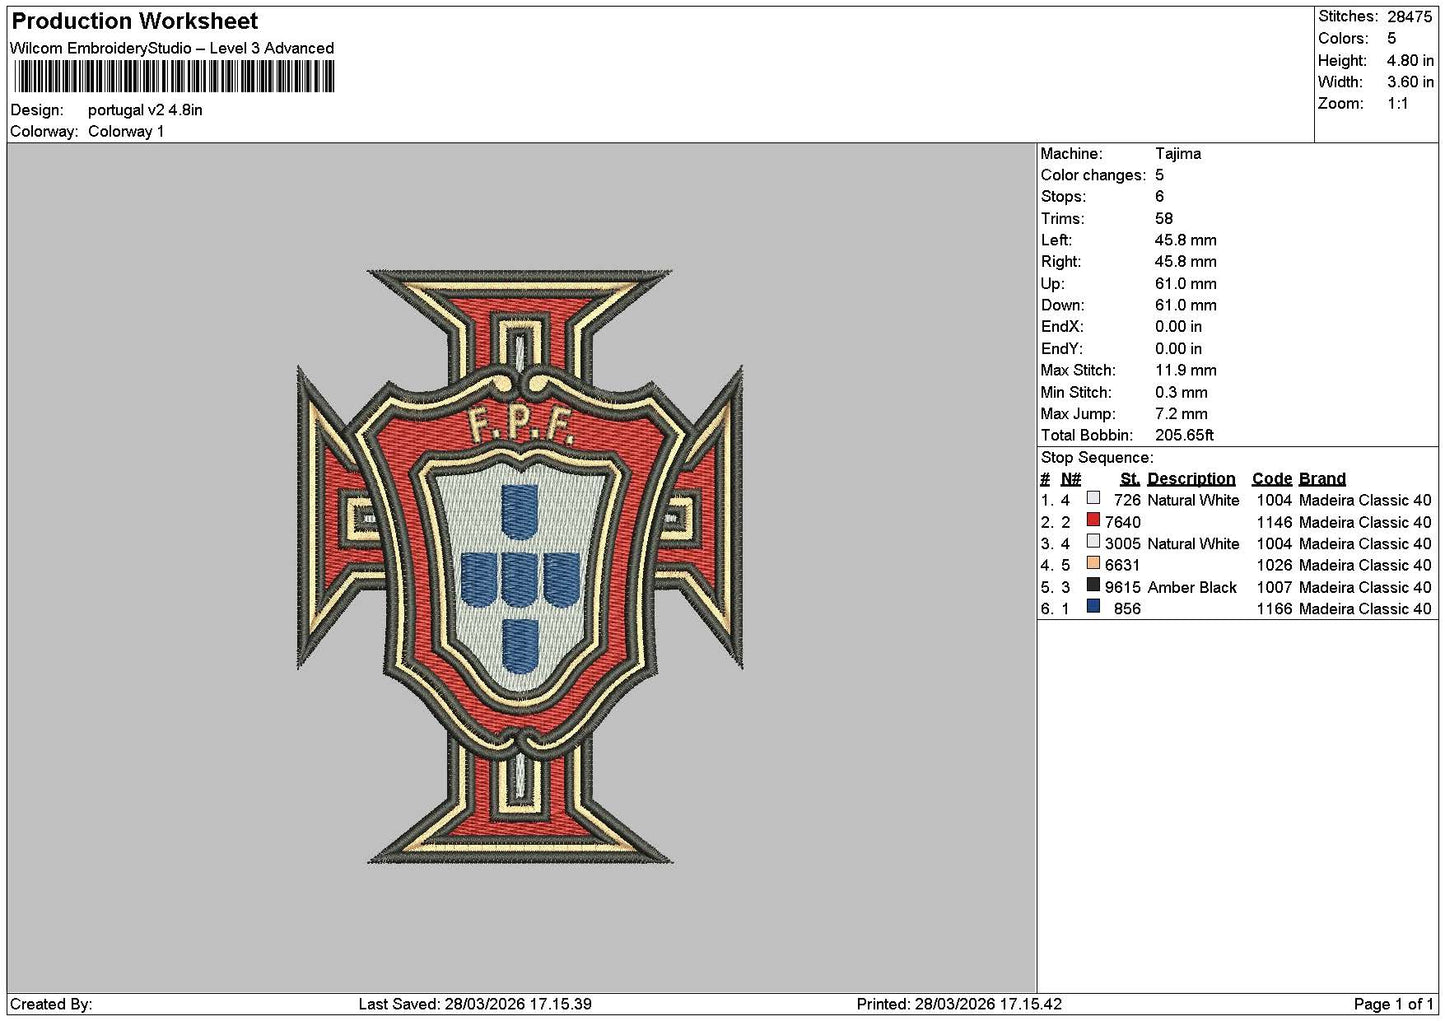The height and width of the screenshot is (1021, 1445).
Task: Click the barcode under the worksheet title
Action: point(174,76)
